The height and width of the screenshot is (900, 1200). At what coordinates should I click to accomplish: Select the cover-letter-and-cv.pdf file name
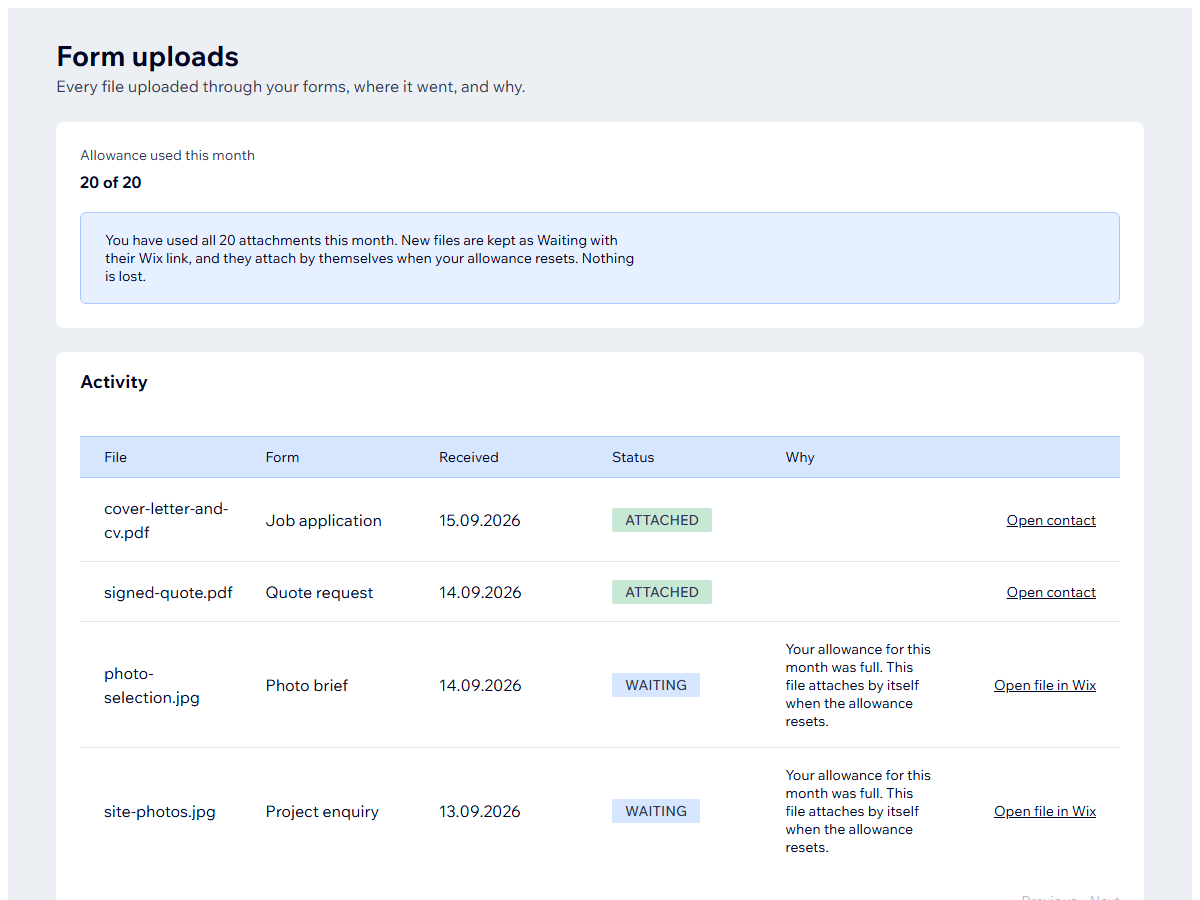point(166,520)
